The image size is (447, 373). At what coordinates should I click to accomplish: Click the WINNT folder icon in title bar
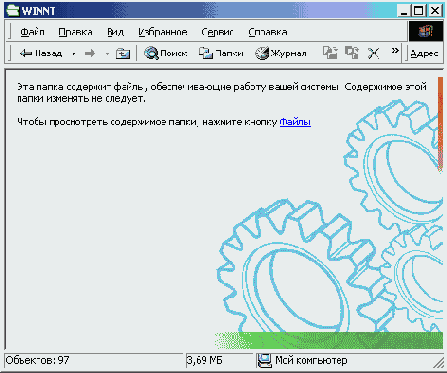12,10
